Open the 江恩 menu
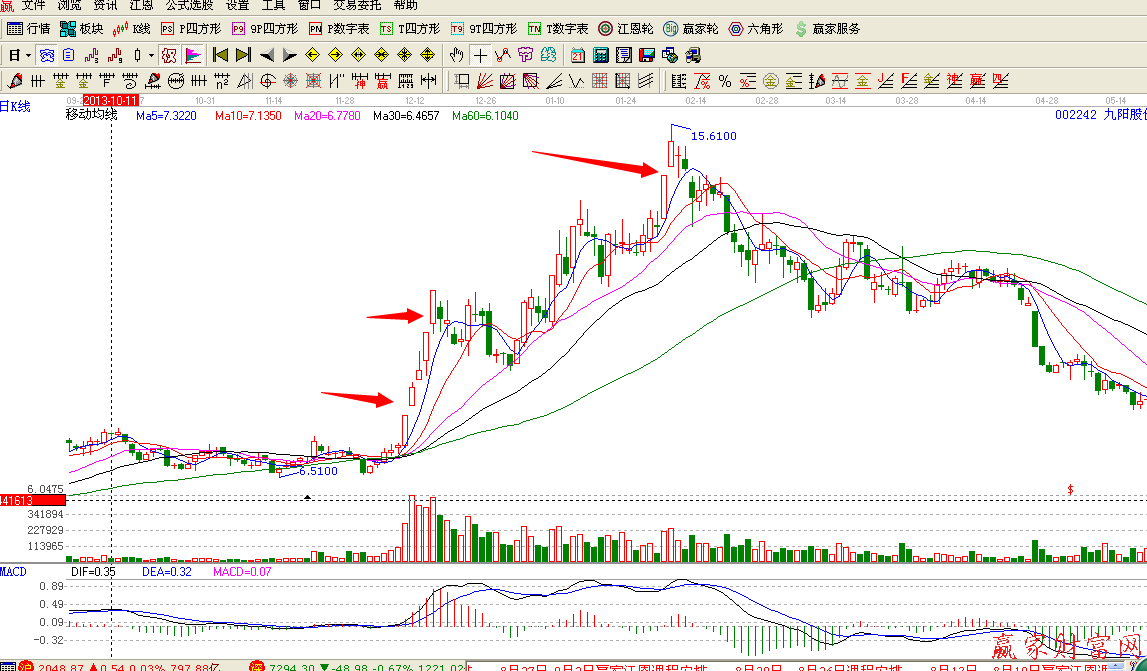The image size is (1147, 671). tap(141, 6)
